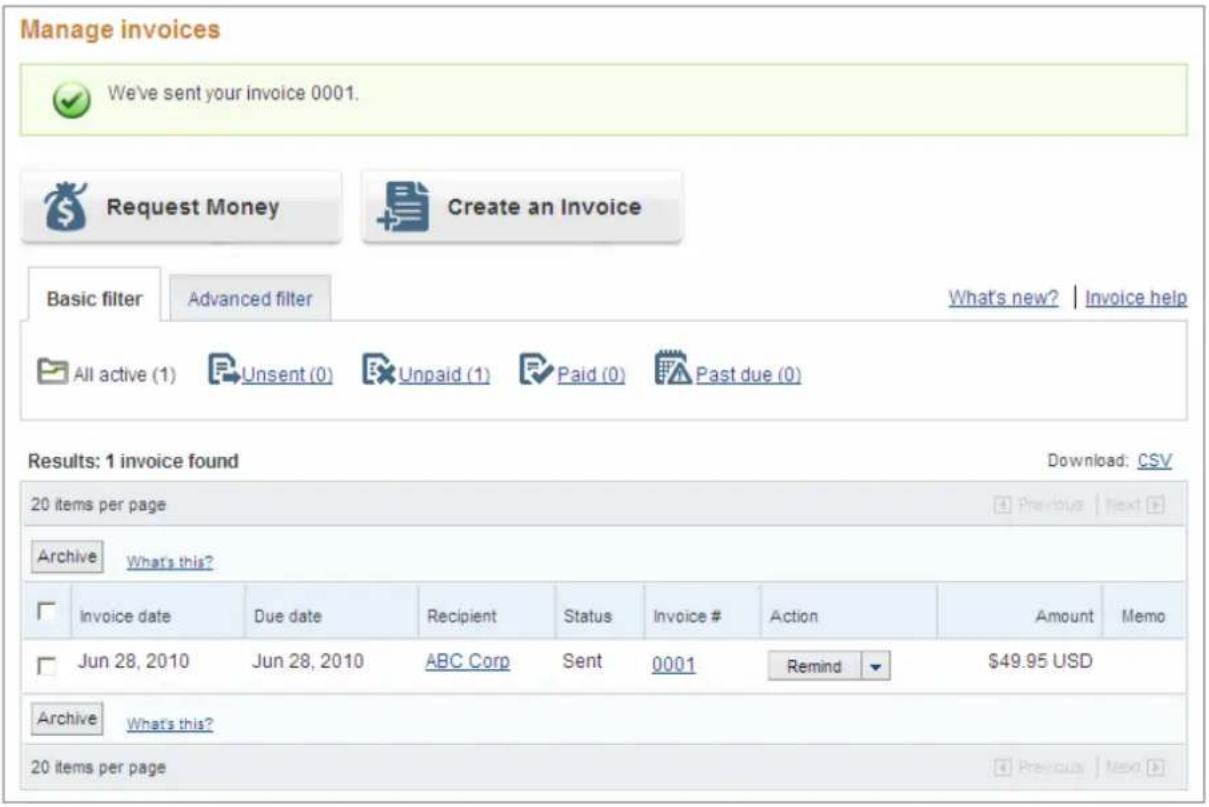
Task: Click the document icon on Create an Invoice
Action: point(403,208)
